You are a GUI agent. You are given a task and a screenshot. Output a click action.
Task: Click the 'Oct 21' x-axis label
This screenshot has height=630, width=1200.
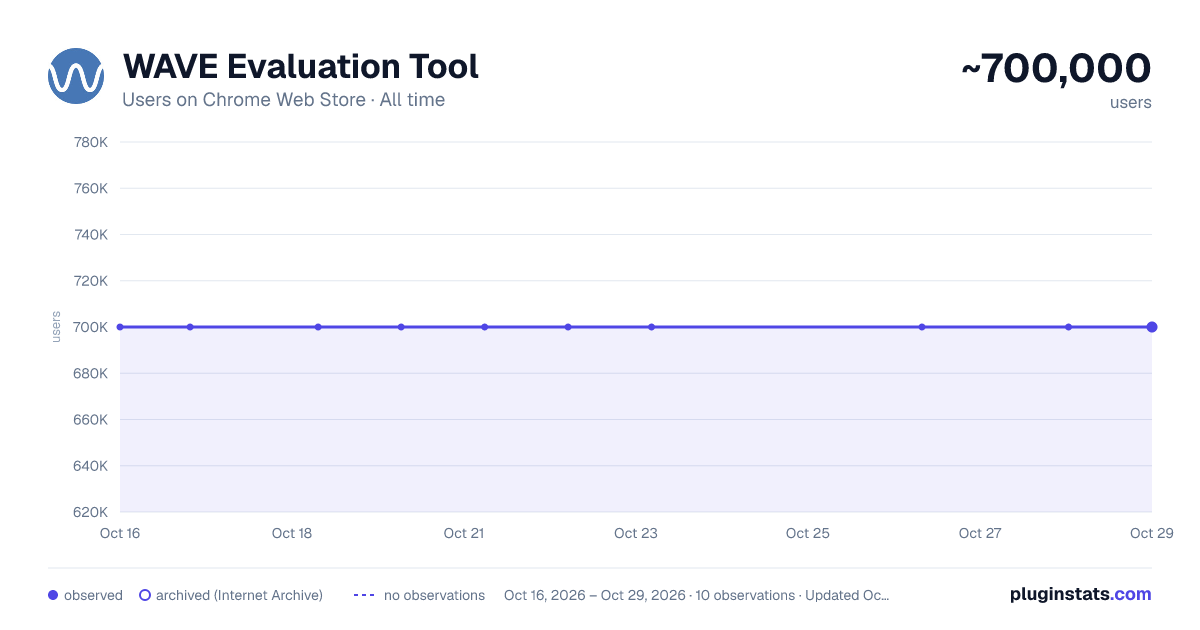(x=464, y=533)
